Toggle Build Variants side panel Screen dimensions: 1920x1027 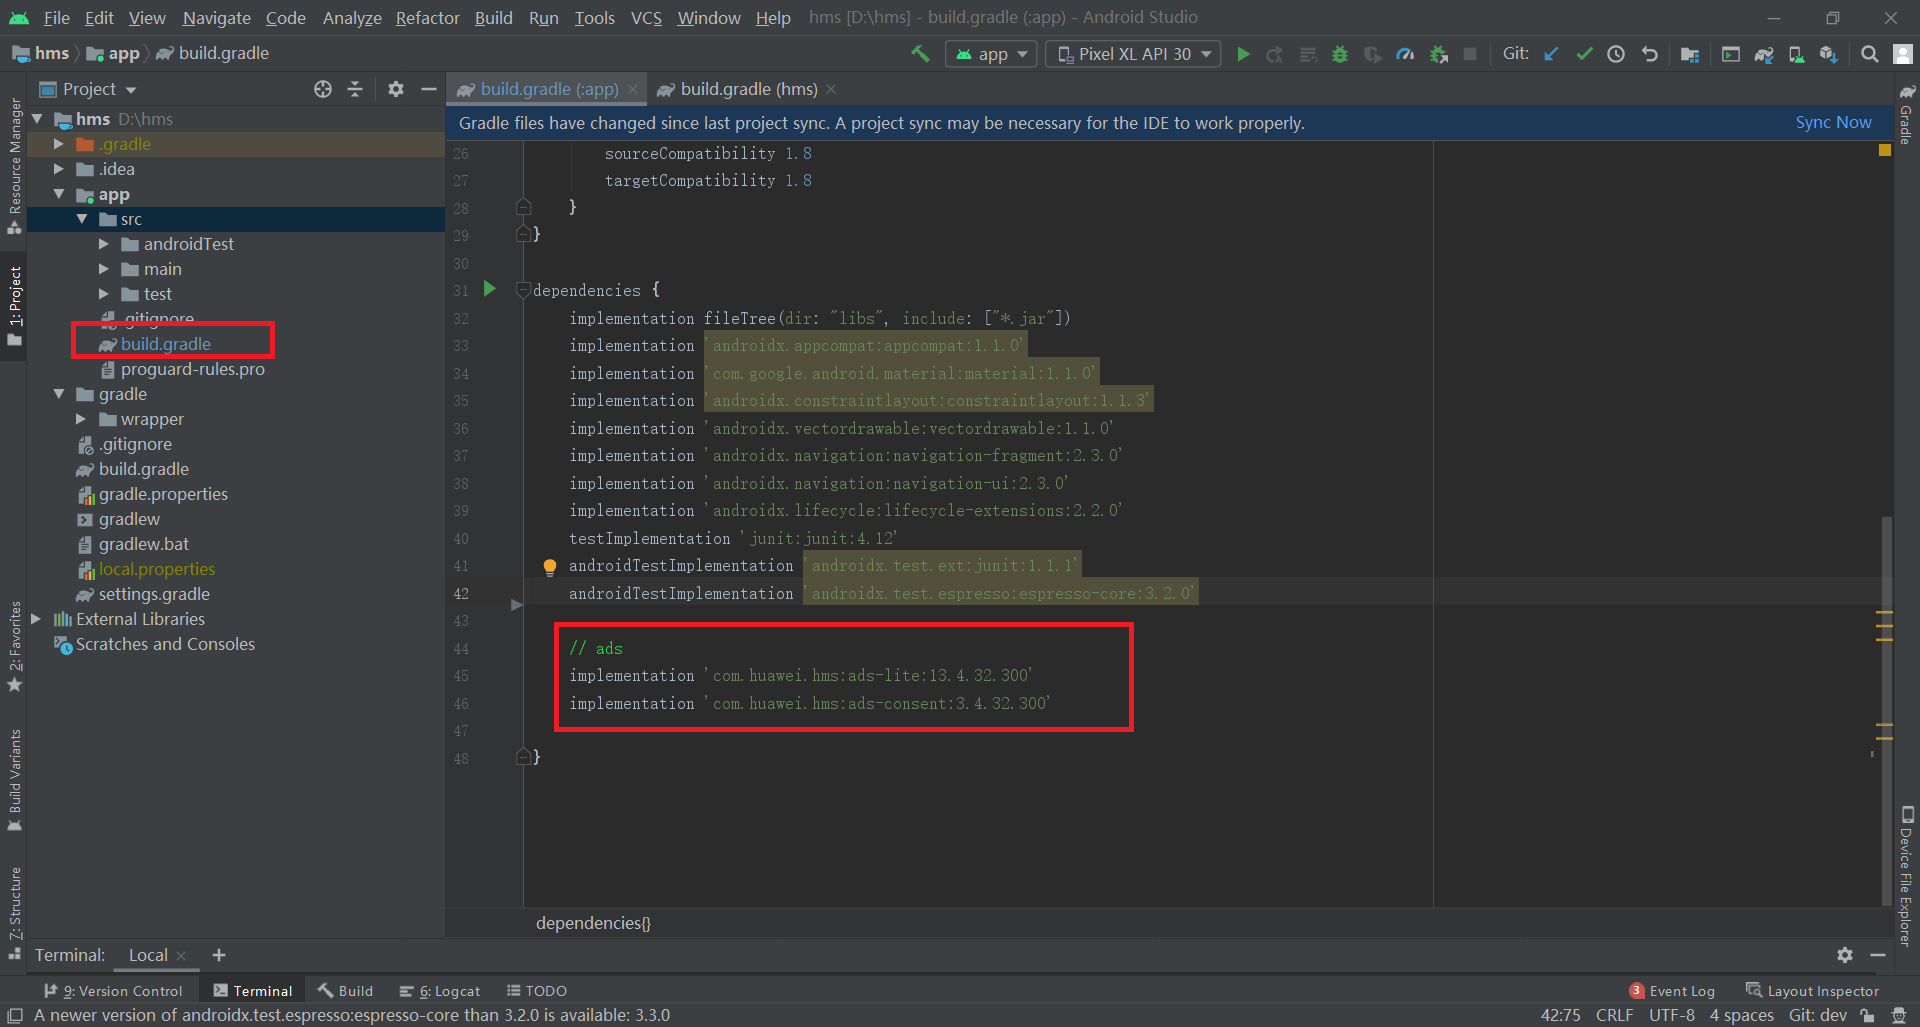coord(14,781)
